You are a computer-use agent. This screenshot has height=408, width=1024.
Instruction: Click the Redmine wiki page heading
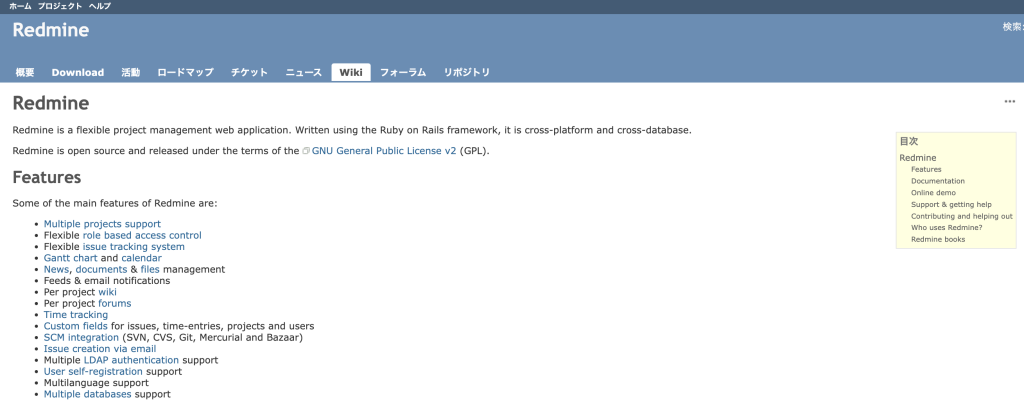51,103
